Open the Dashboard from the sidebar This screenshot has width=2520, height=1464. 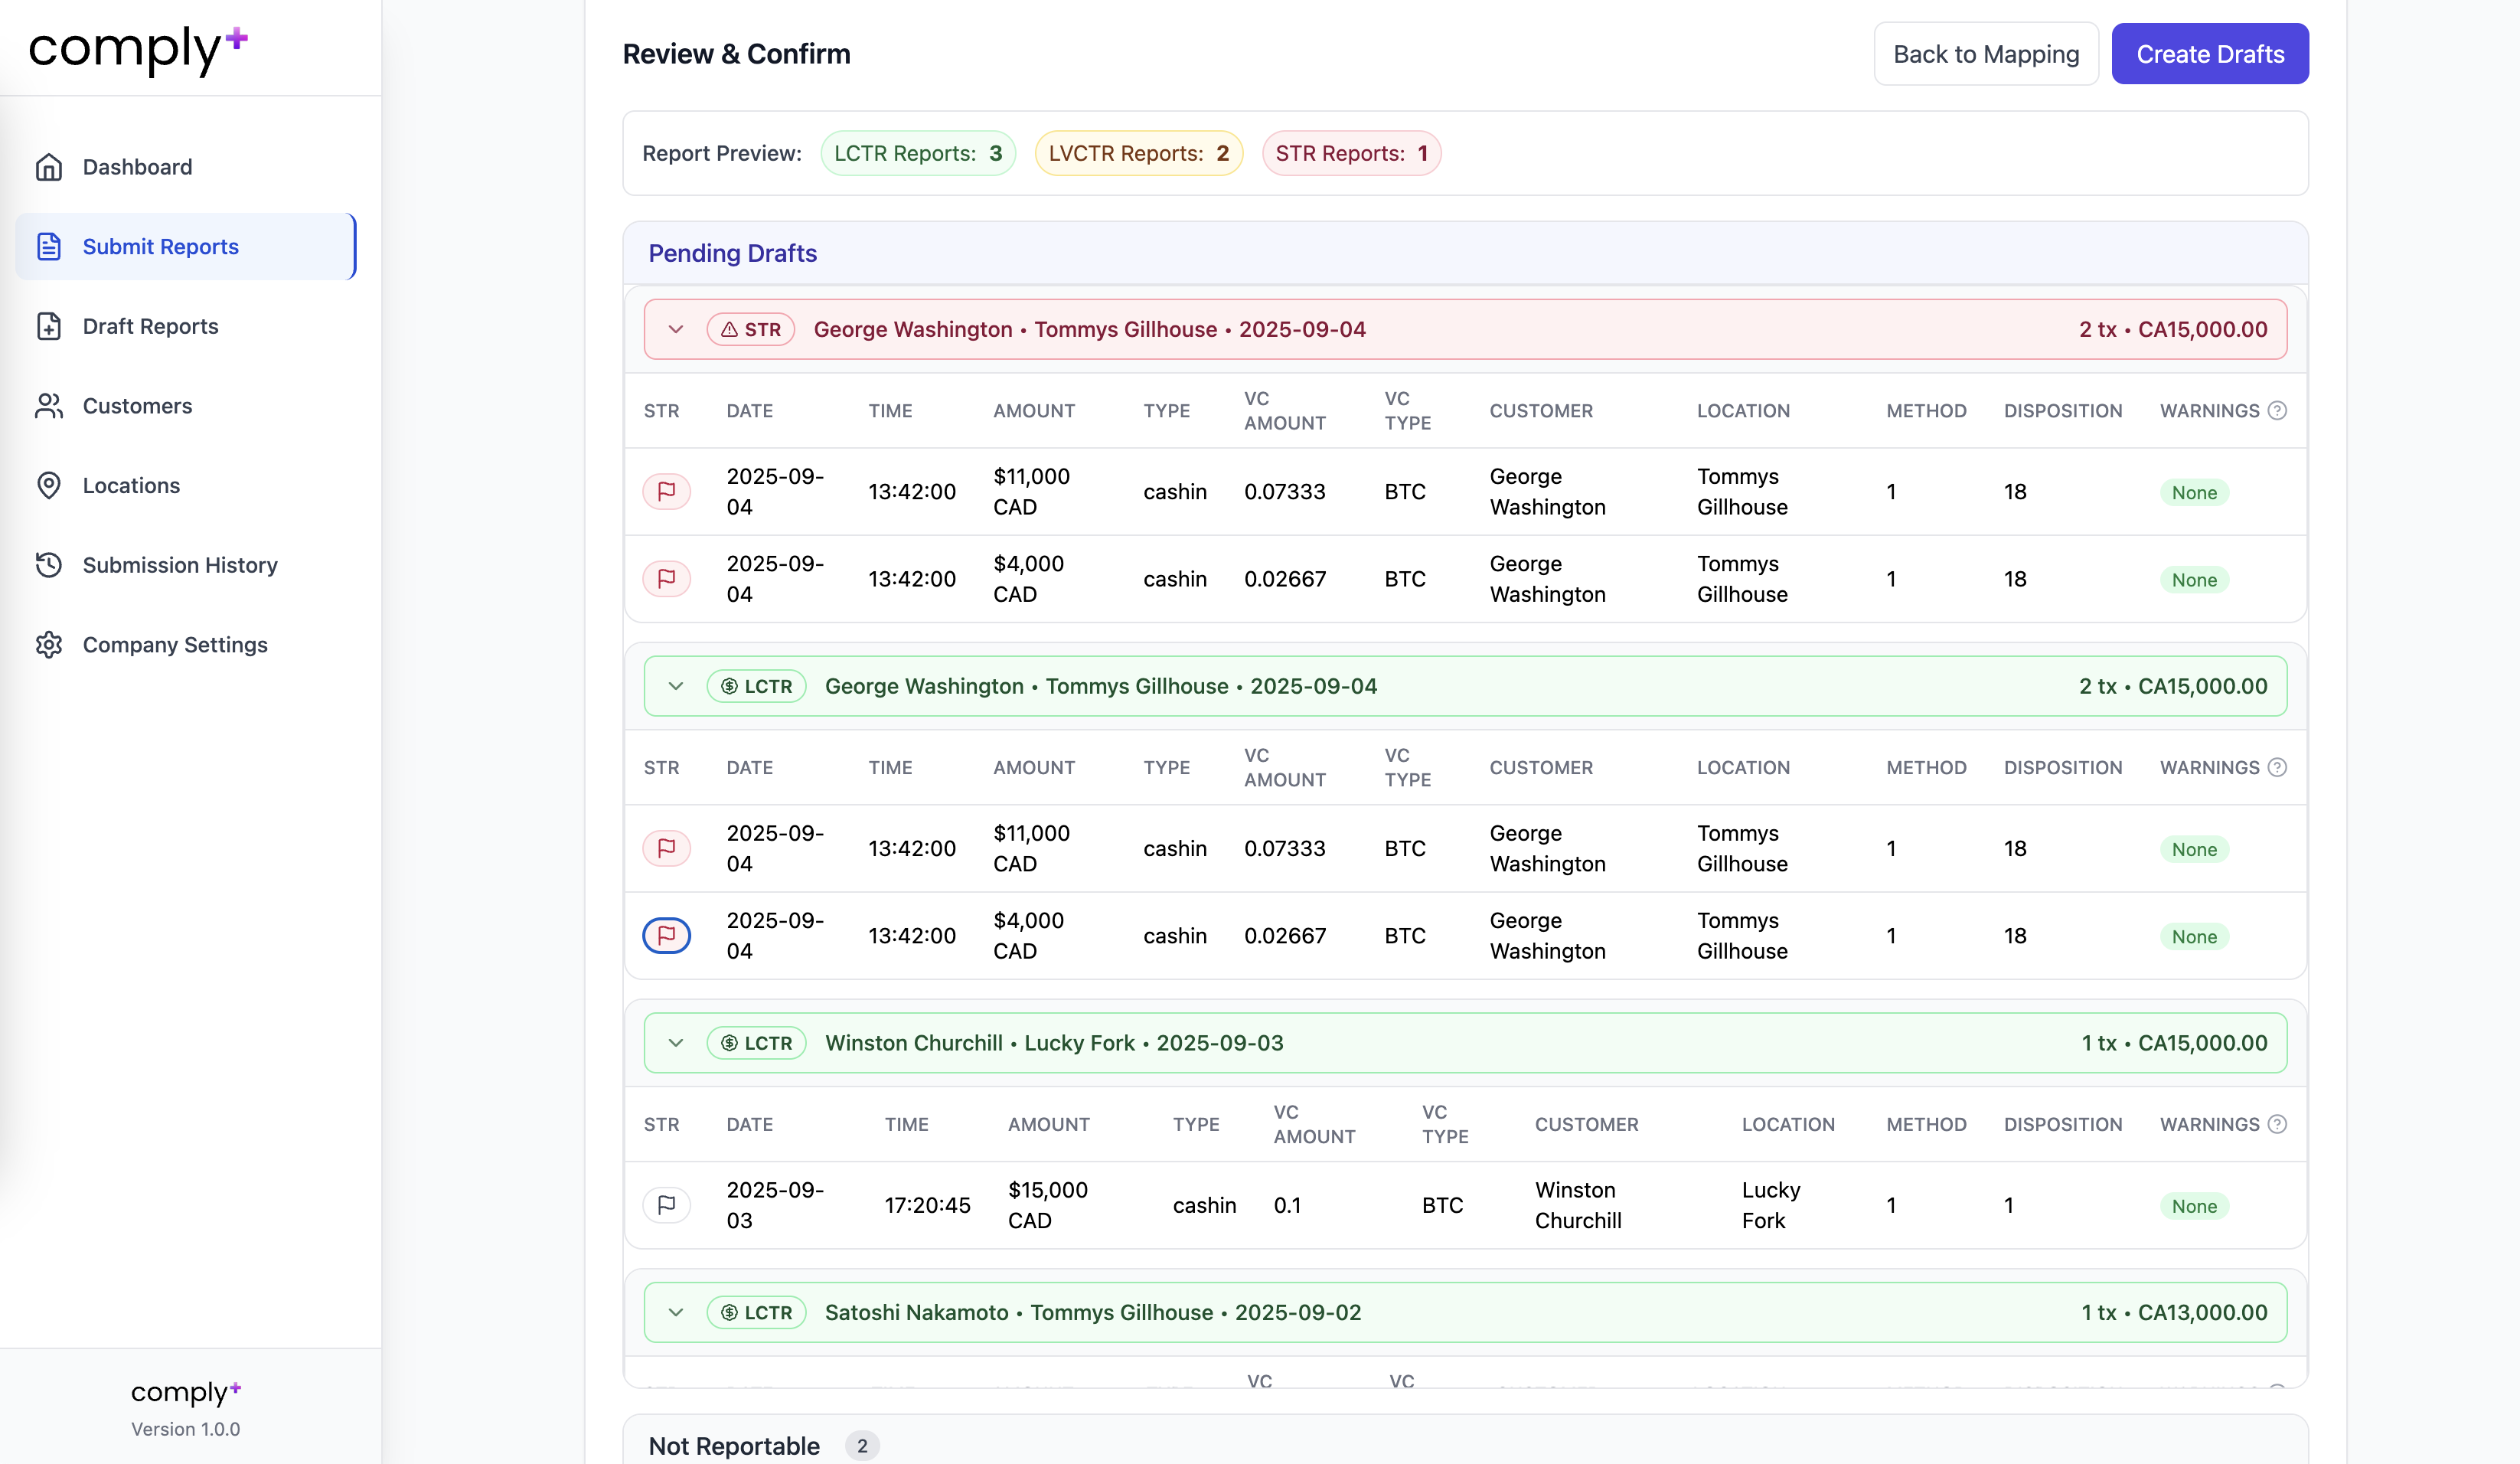point(137,166)
